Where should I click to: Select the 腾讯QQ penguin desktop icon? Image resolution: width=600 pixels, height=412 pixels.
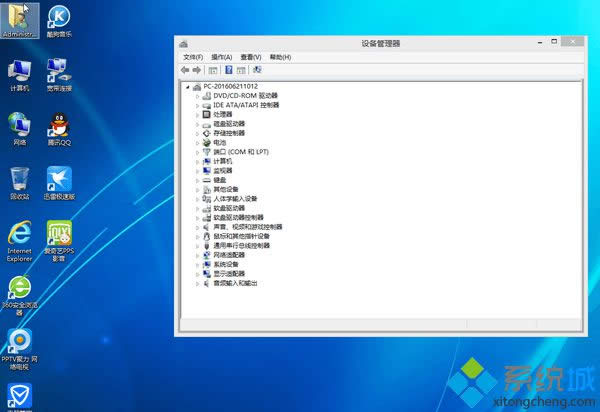(x=59, y=129)
